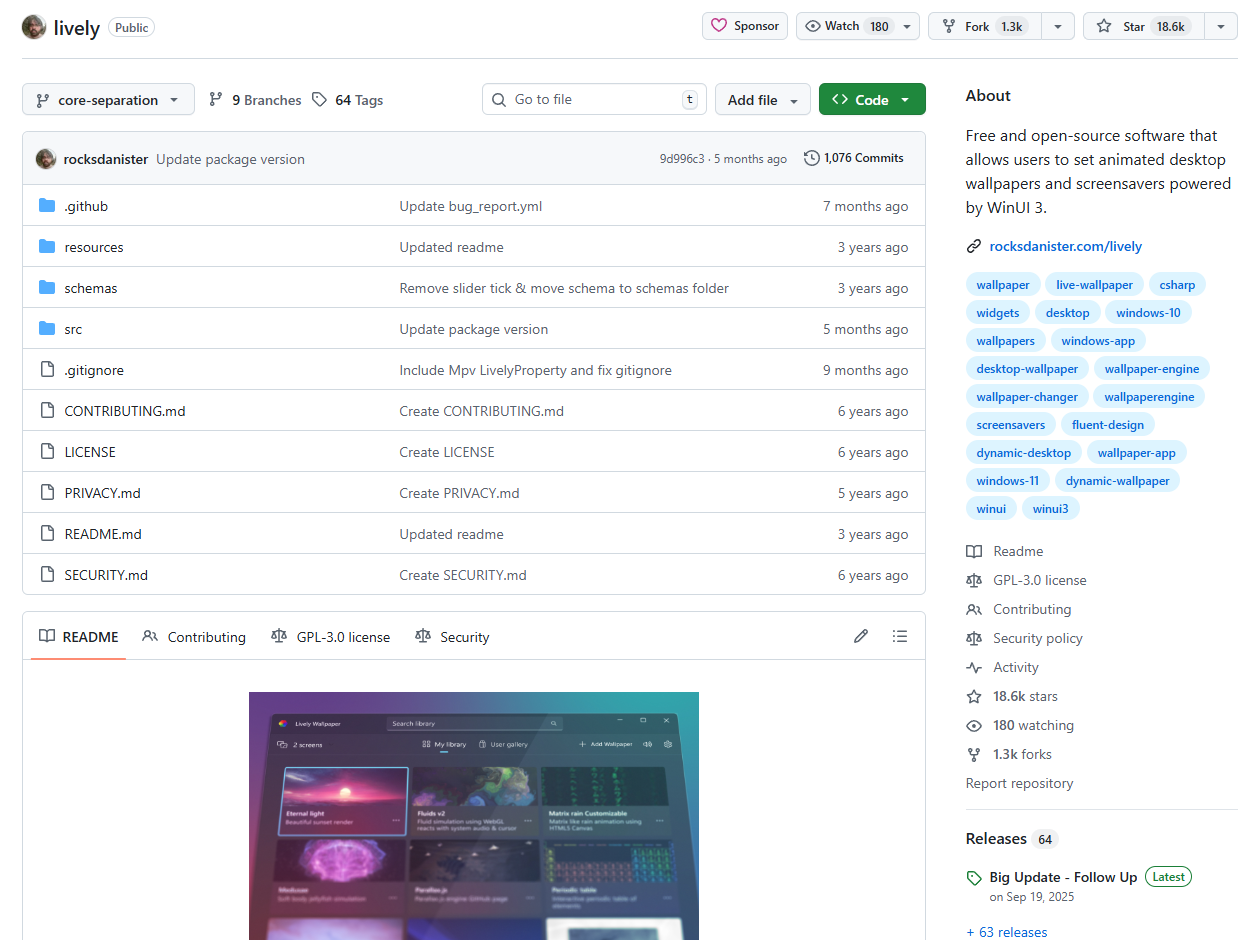Select the README tab

79,637
